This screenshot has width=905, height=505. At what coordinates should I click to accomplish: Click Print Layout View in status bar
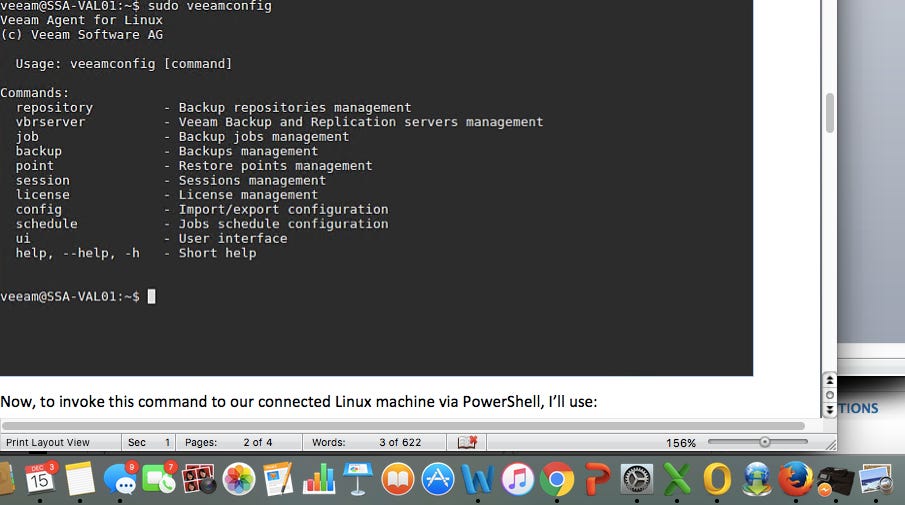point(48,443)
